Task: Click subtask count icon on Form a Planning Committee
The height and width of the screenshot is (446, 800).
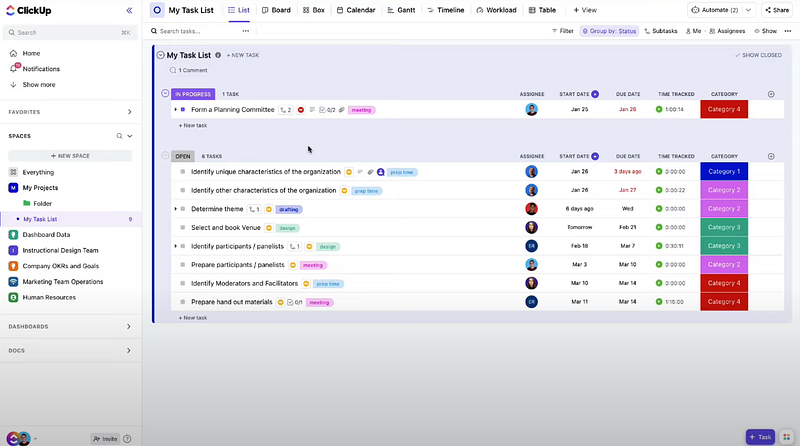Action: point(286,110)
